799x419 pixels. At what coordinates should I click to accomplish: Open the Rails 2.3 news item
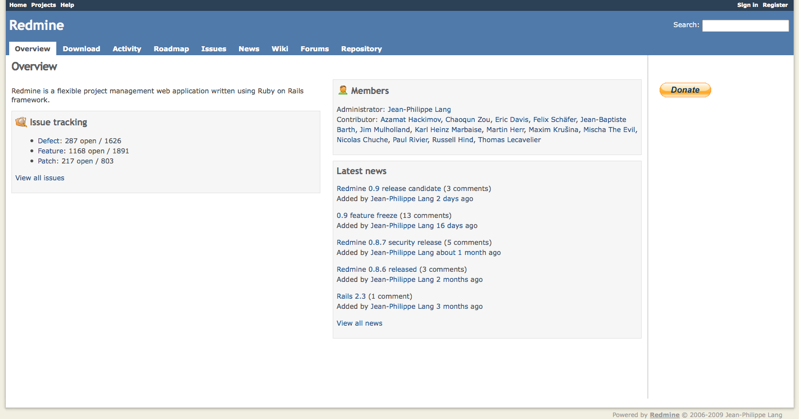[351, 297]
